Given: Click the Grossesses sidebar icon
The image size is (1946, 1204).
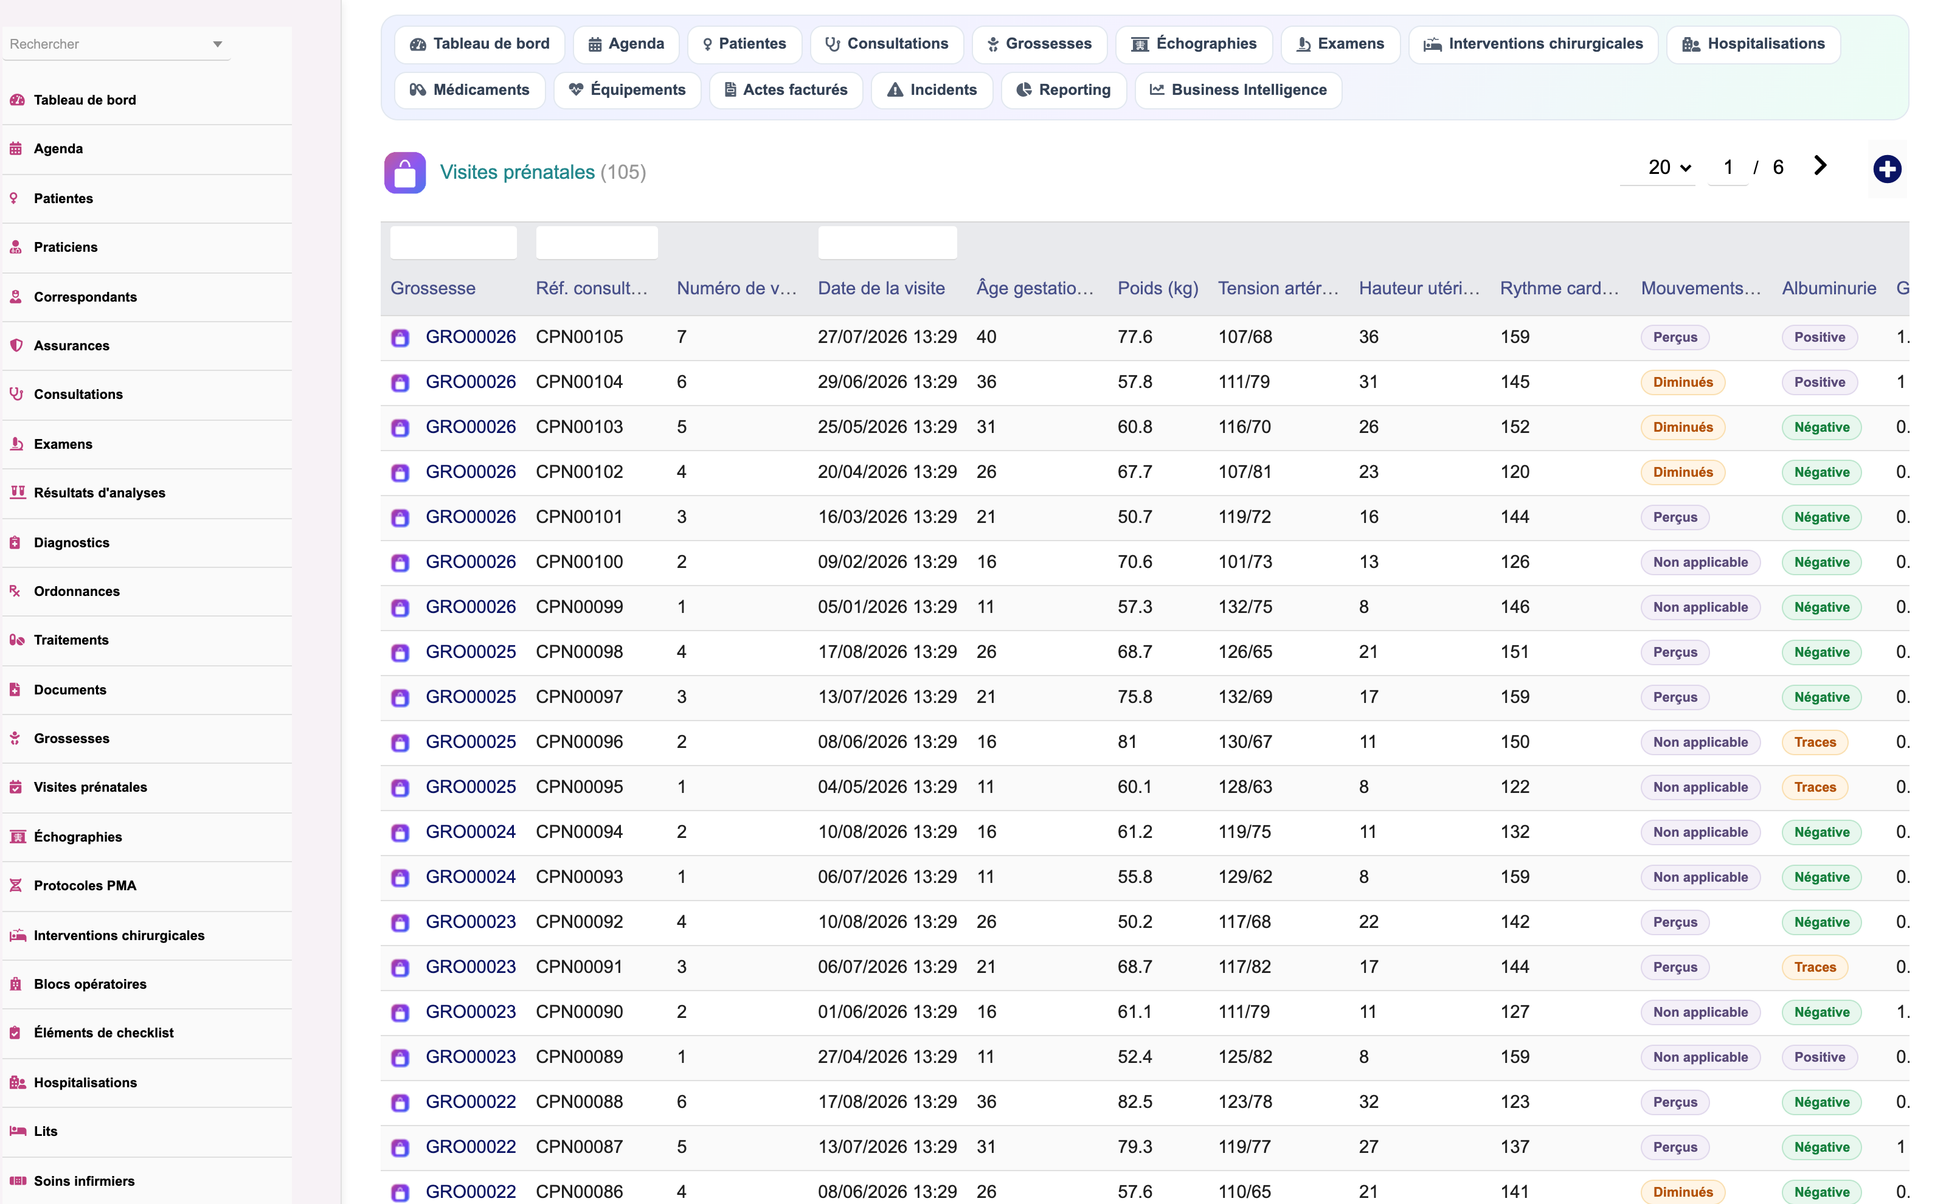Looking at the screenshot, I should coord(16,739).
